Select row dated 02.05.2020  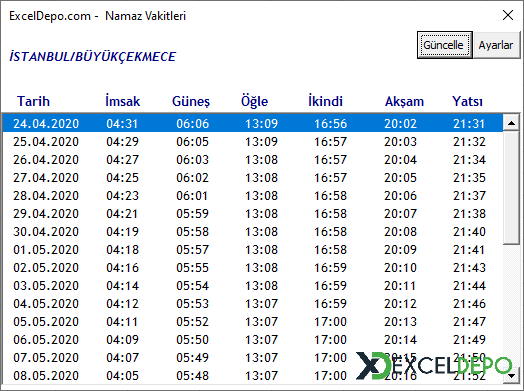[x=253, y=268]
